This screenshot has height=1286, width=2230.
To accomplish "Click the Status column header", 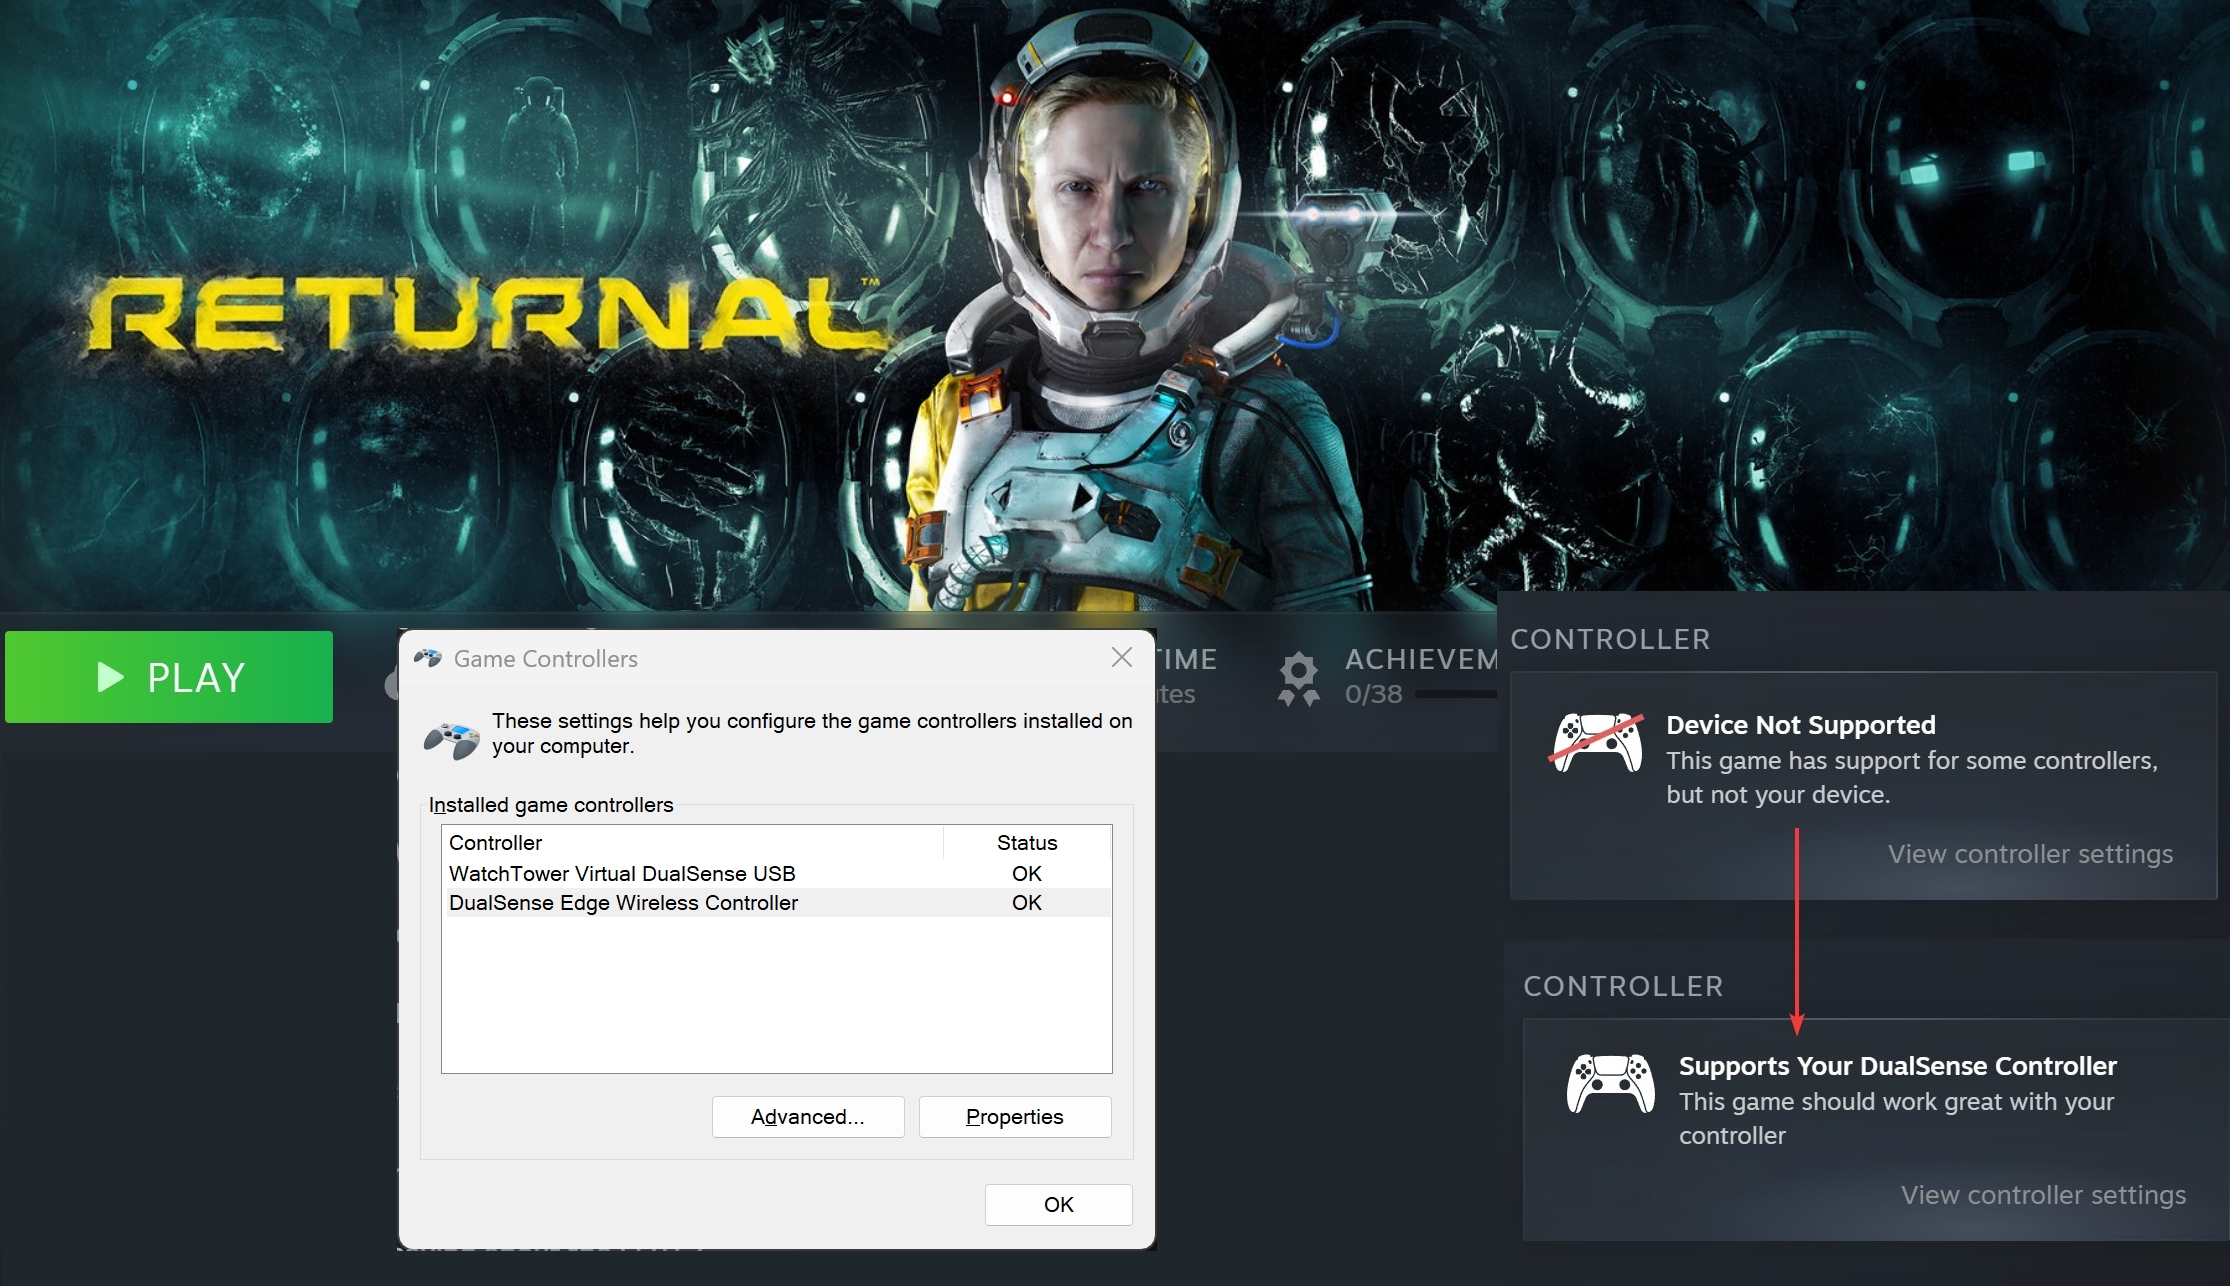I will pyautogui.click(x=1026, y=842).
